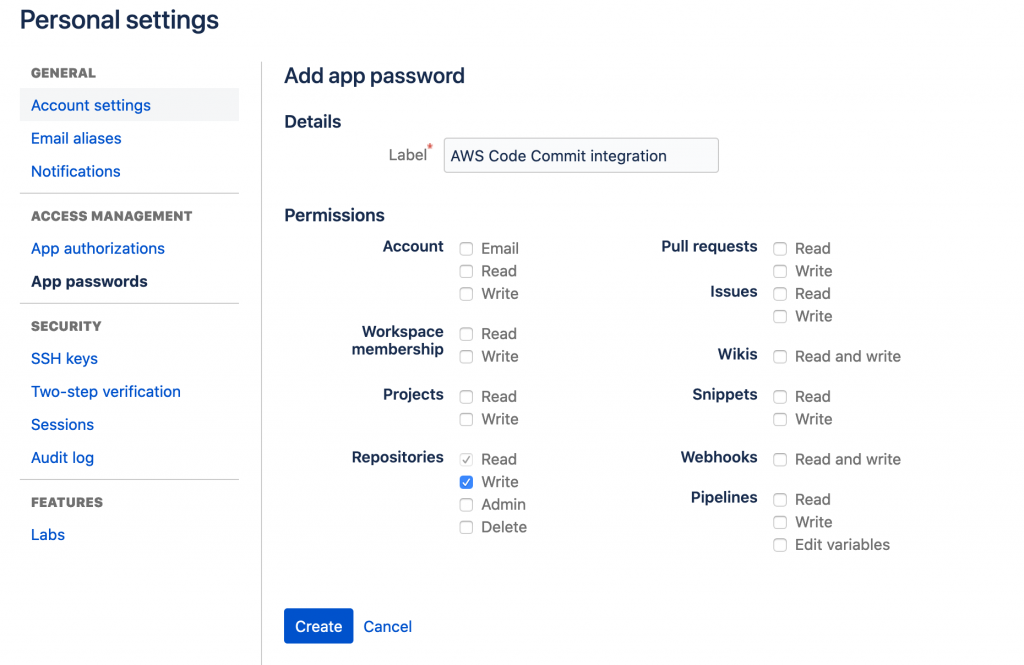Check Write permission under Issues
Viewport: 1024px width, 665px height.
click(780, 316)
